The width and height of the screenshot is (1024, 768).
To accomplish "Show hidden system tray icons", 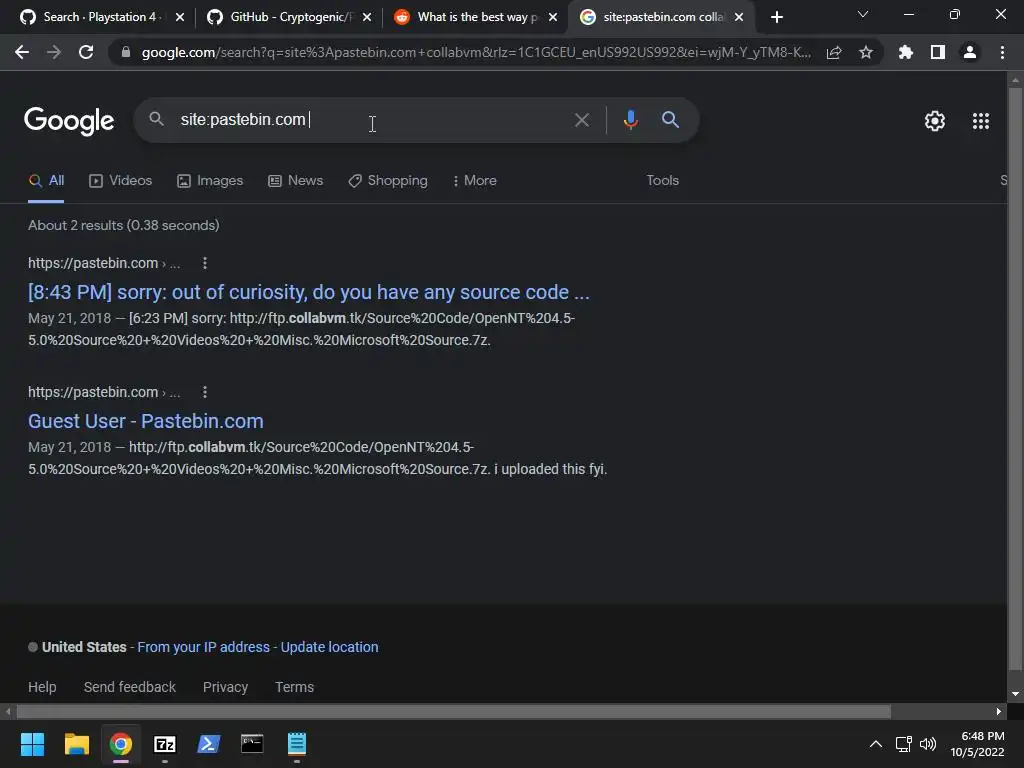I will click(x=876, y=744).
